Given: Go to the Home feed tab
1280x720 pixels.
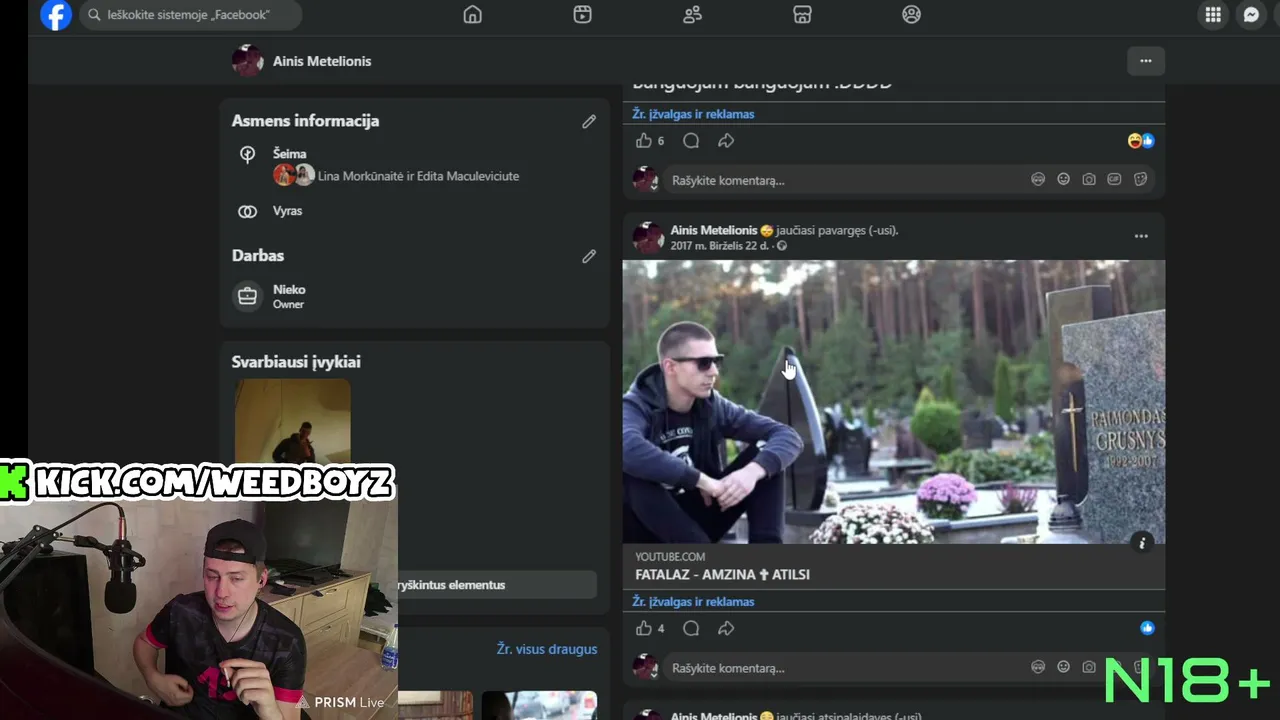Looking at the screenshot, I should click(x=473, y=15).
